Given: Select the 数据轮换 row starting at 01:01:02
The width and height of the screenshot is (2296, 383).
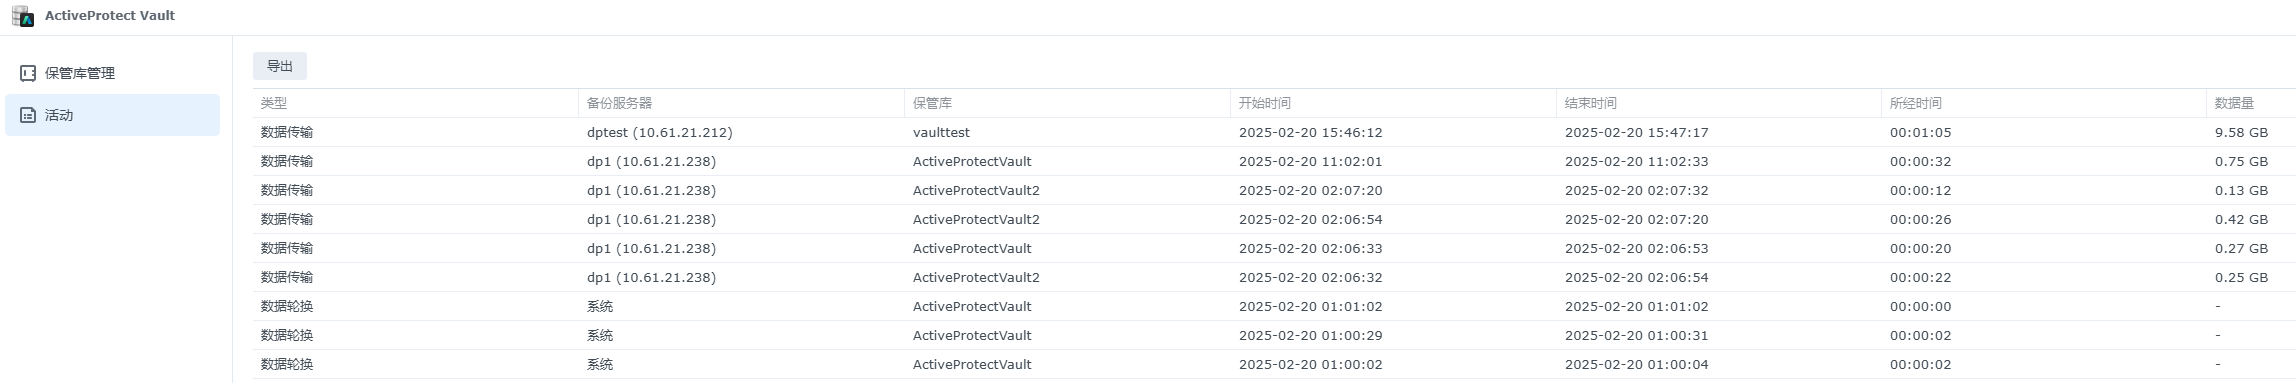Looking at the screenshot, I should [x=1274, y=306].
